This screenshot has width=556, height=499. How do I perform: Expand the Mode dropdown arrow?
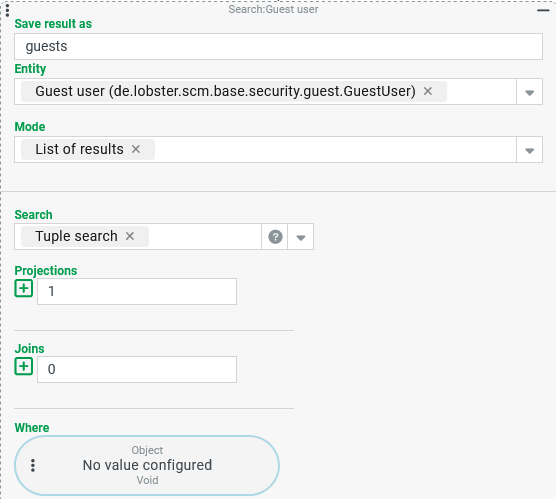point(529,150)
